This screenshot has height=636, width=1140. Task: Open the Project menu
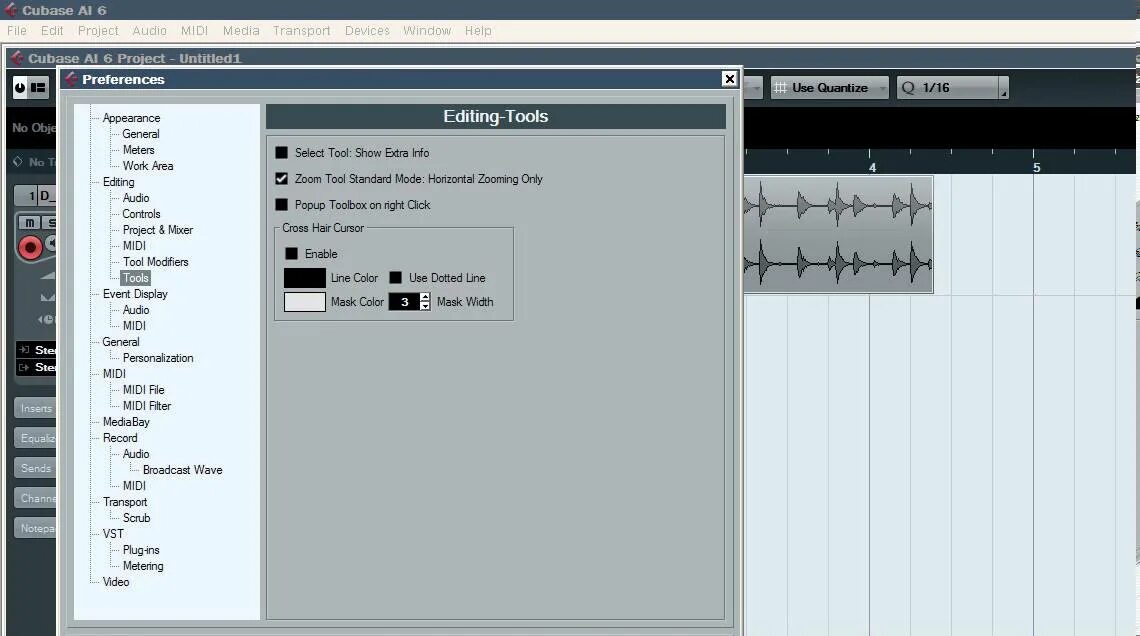click(x=98, y=31)
